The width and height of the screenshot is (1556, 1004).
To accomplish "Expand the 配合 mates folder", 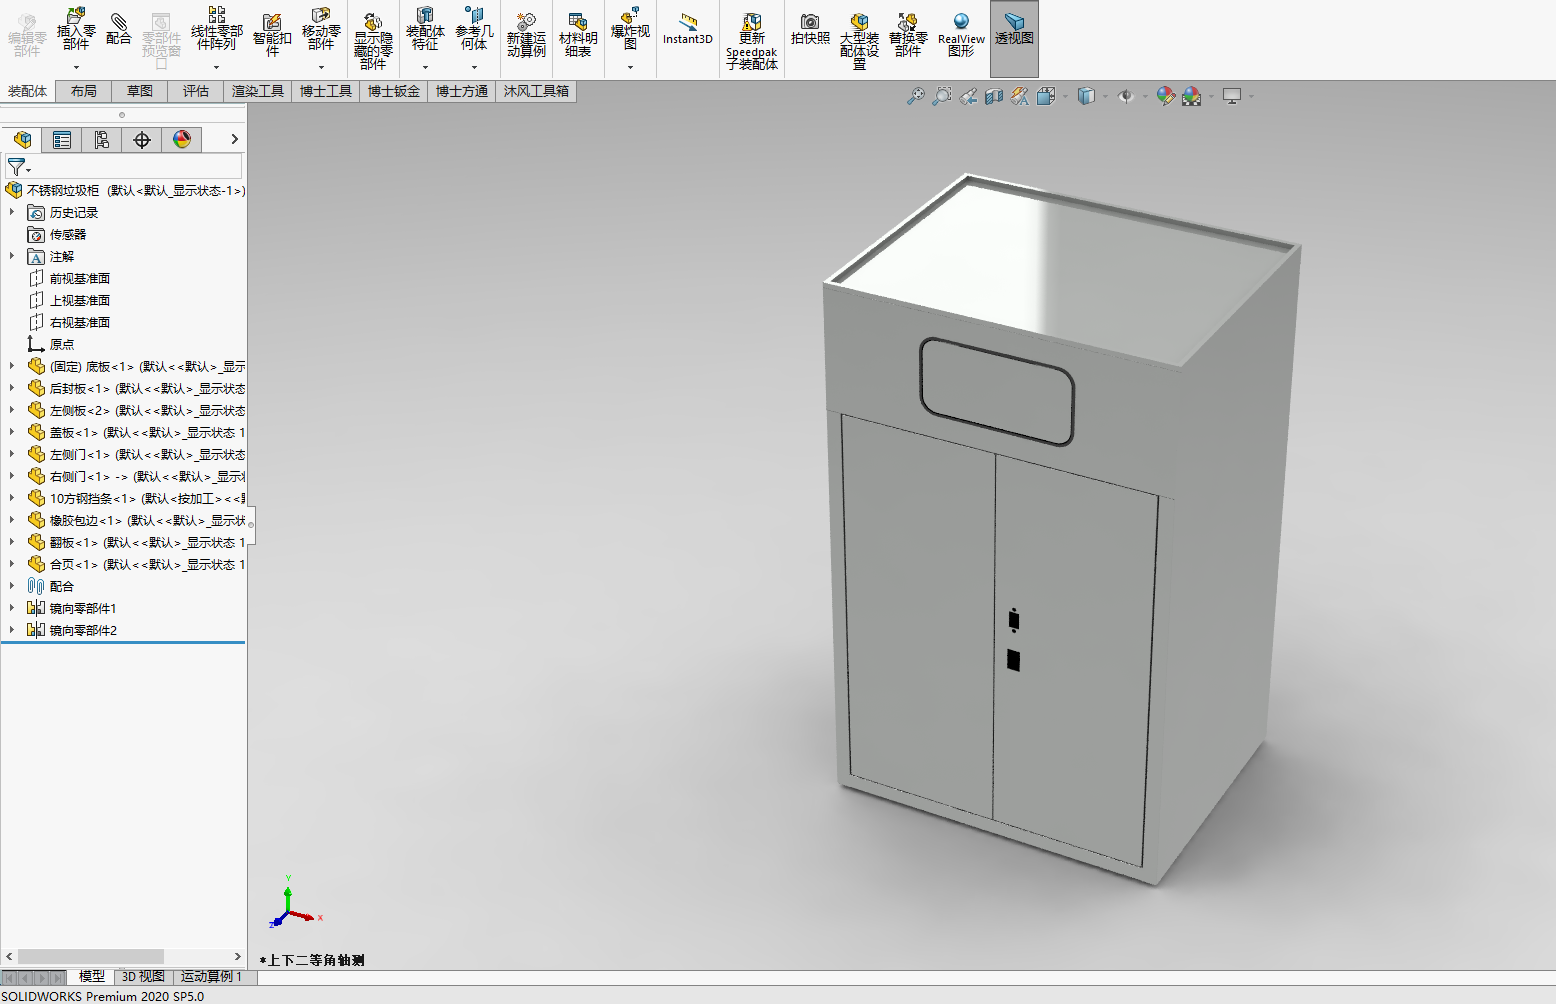I will [12, 586].
